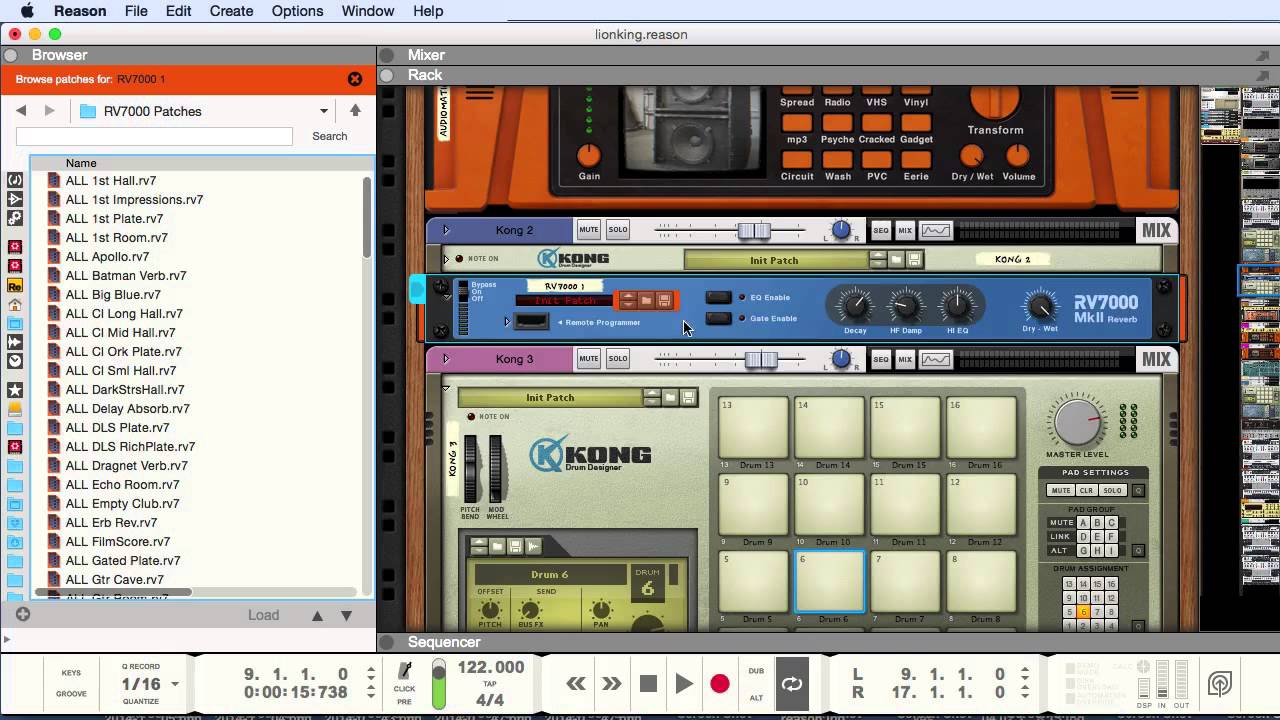Go forward in the browser history
The image size is (1280, 720).
(49, 111)
